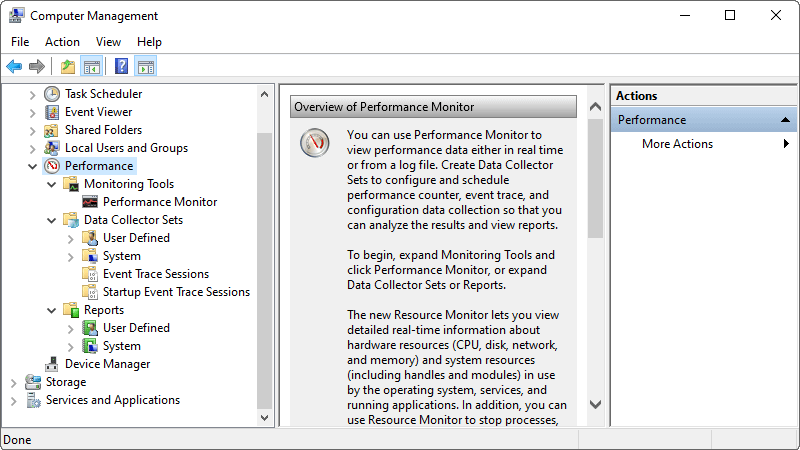Collapse the Monitoring Tools node

[52, 184]
